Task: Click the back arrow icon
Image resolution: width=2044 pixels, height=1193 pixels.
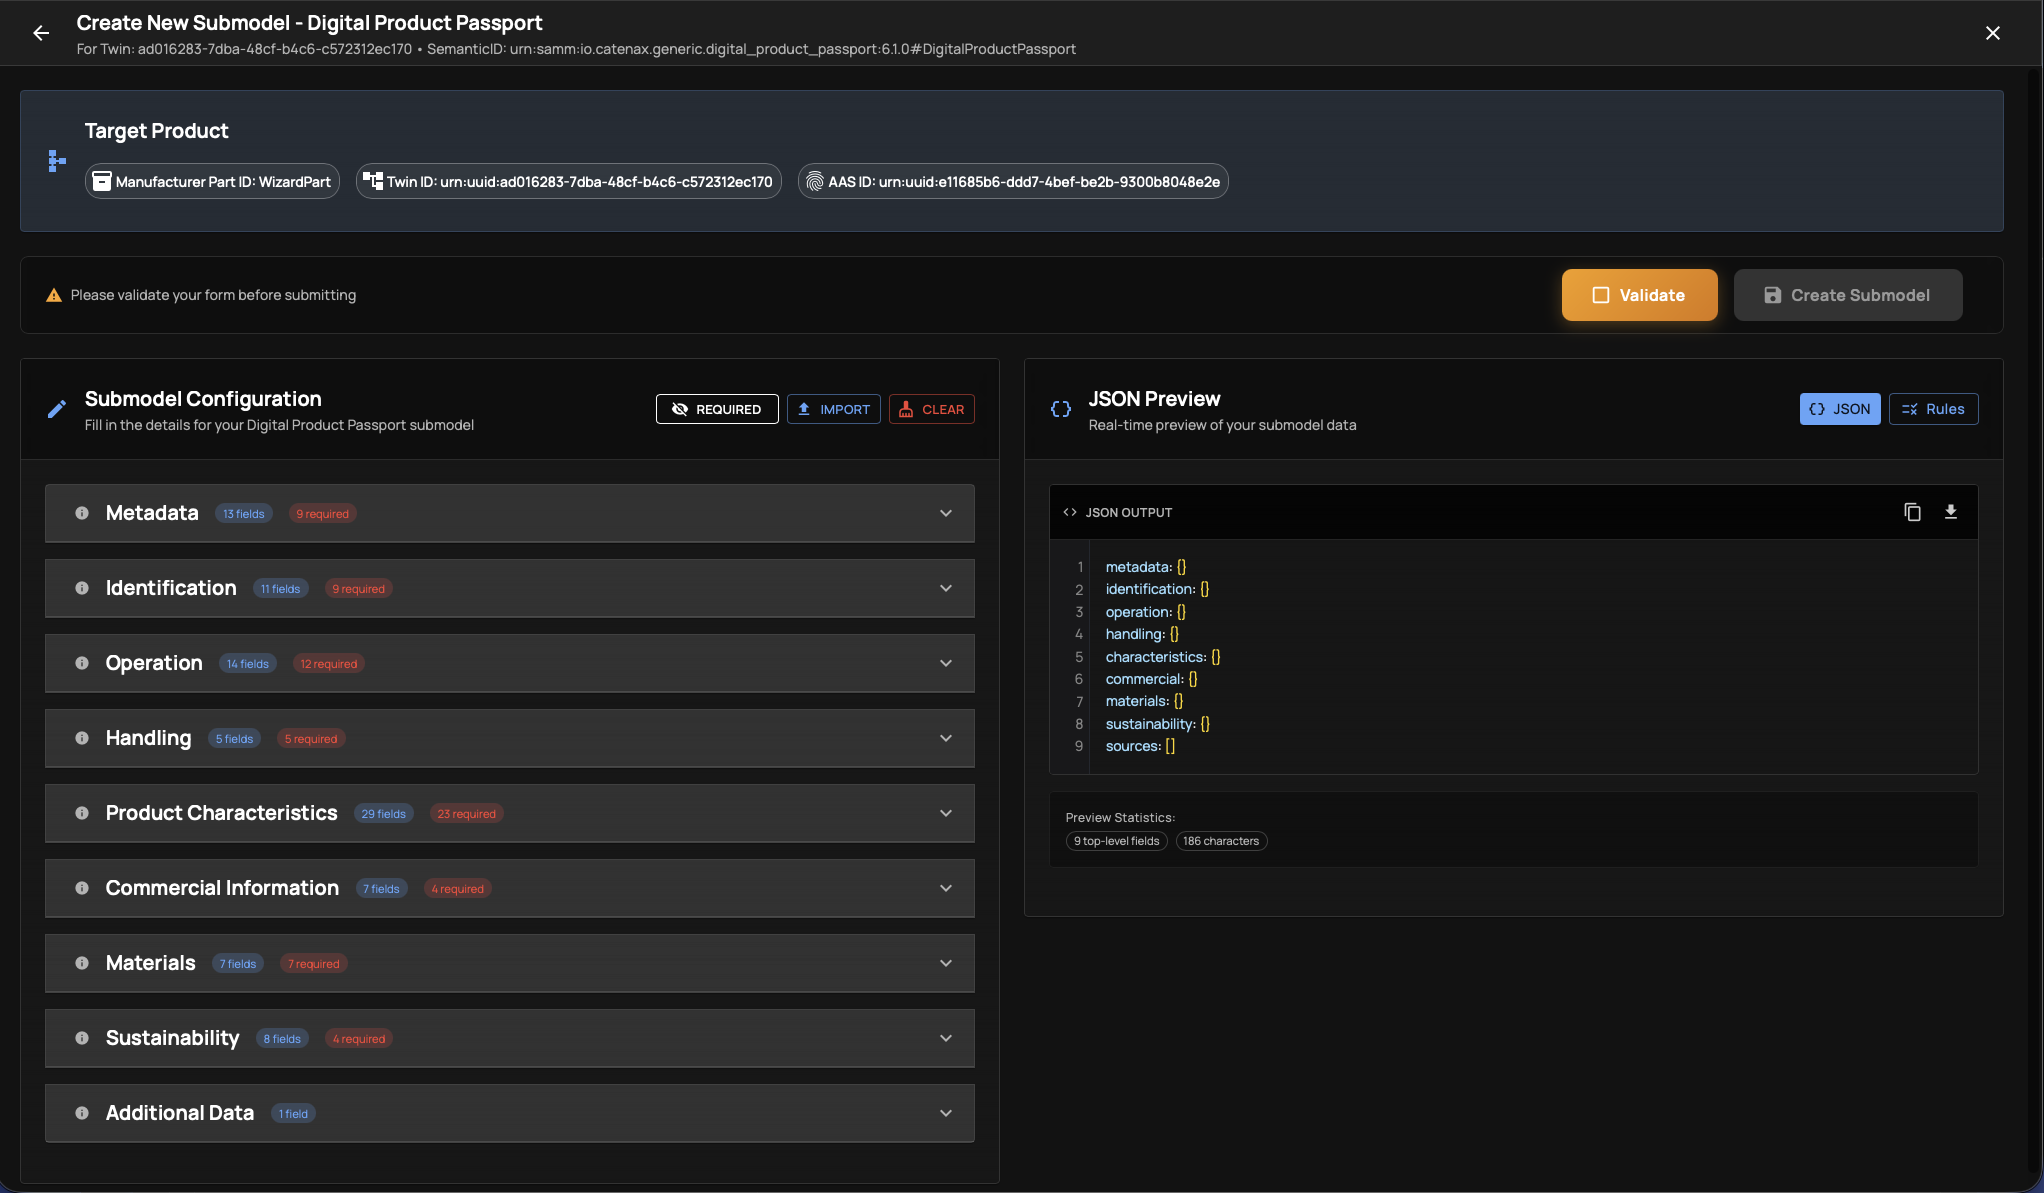Action: pos(41,33)
